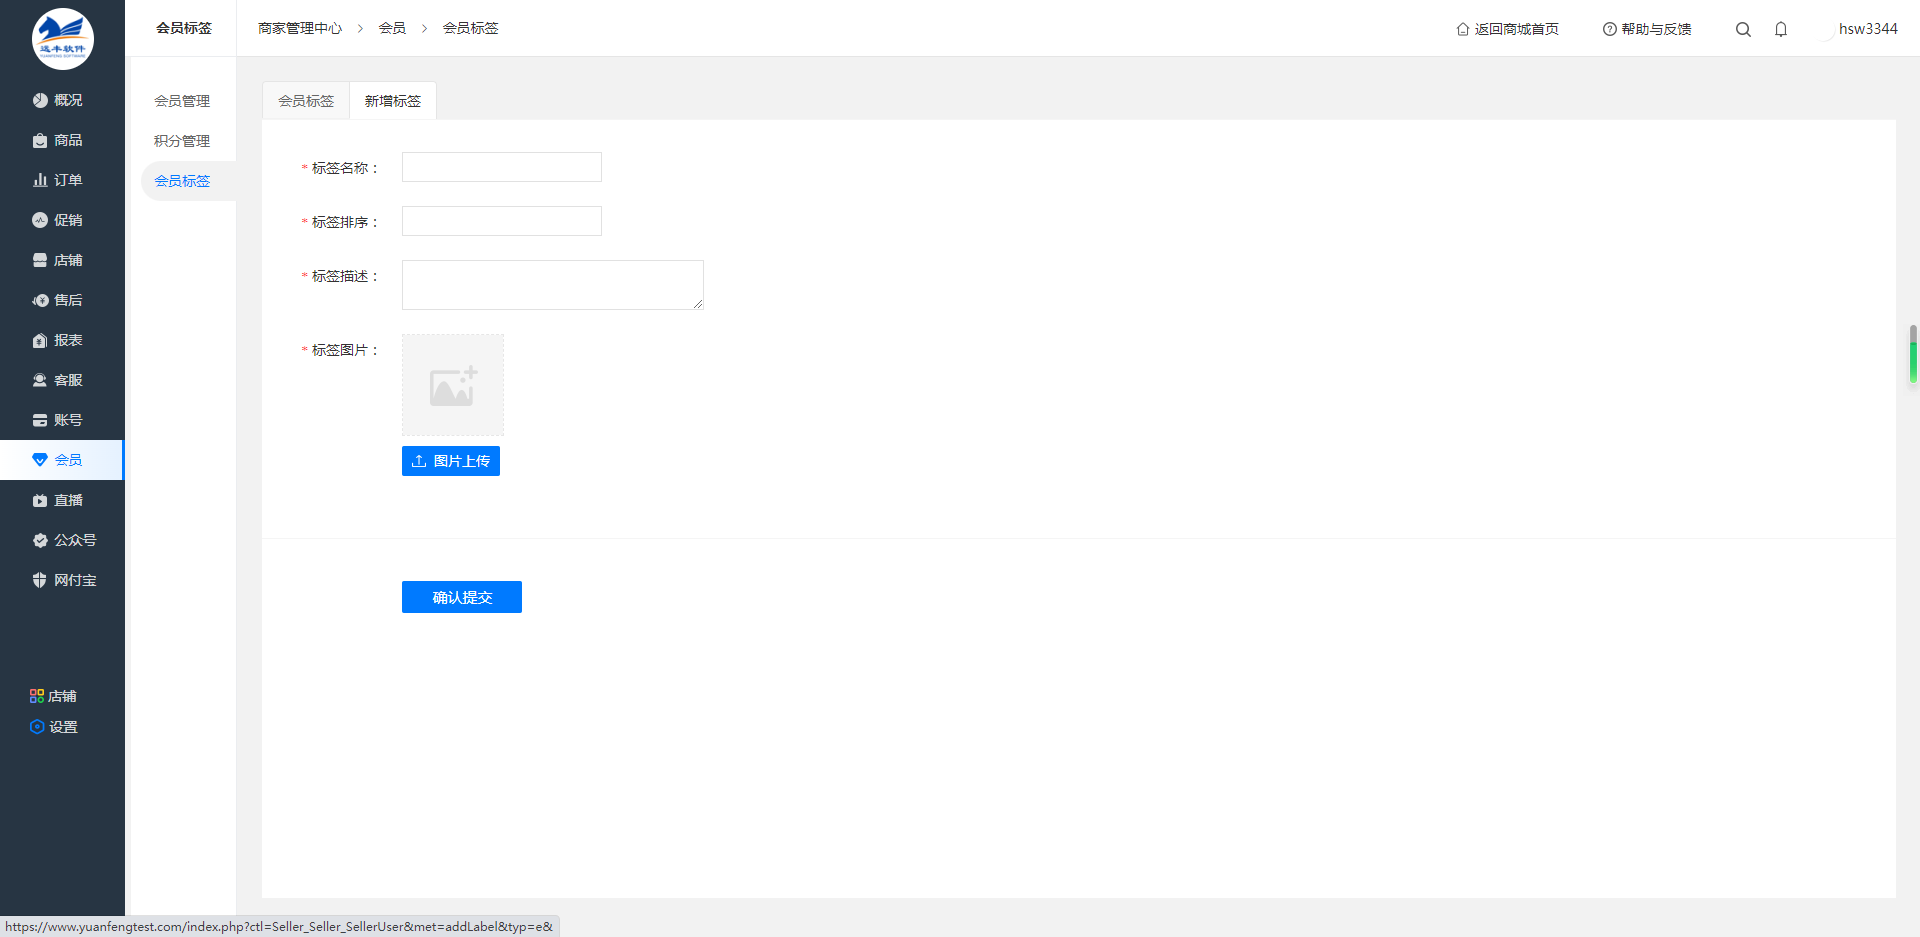This screenshot has height=937, width=1920.
Task: Open the 商品 products sidebar item
Action: click(57, 140)
